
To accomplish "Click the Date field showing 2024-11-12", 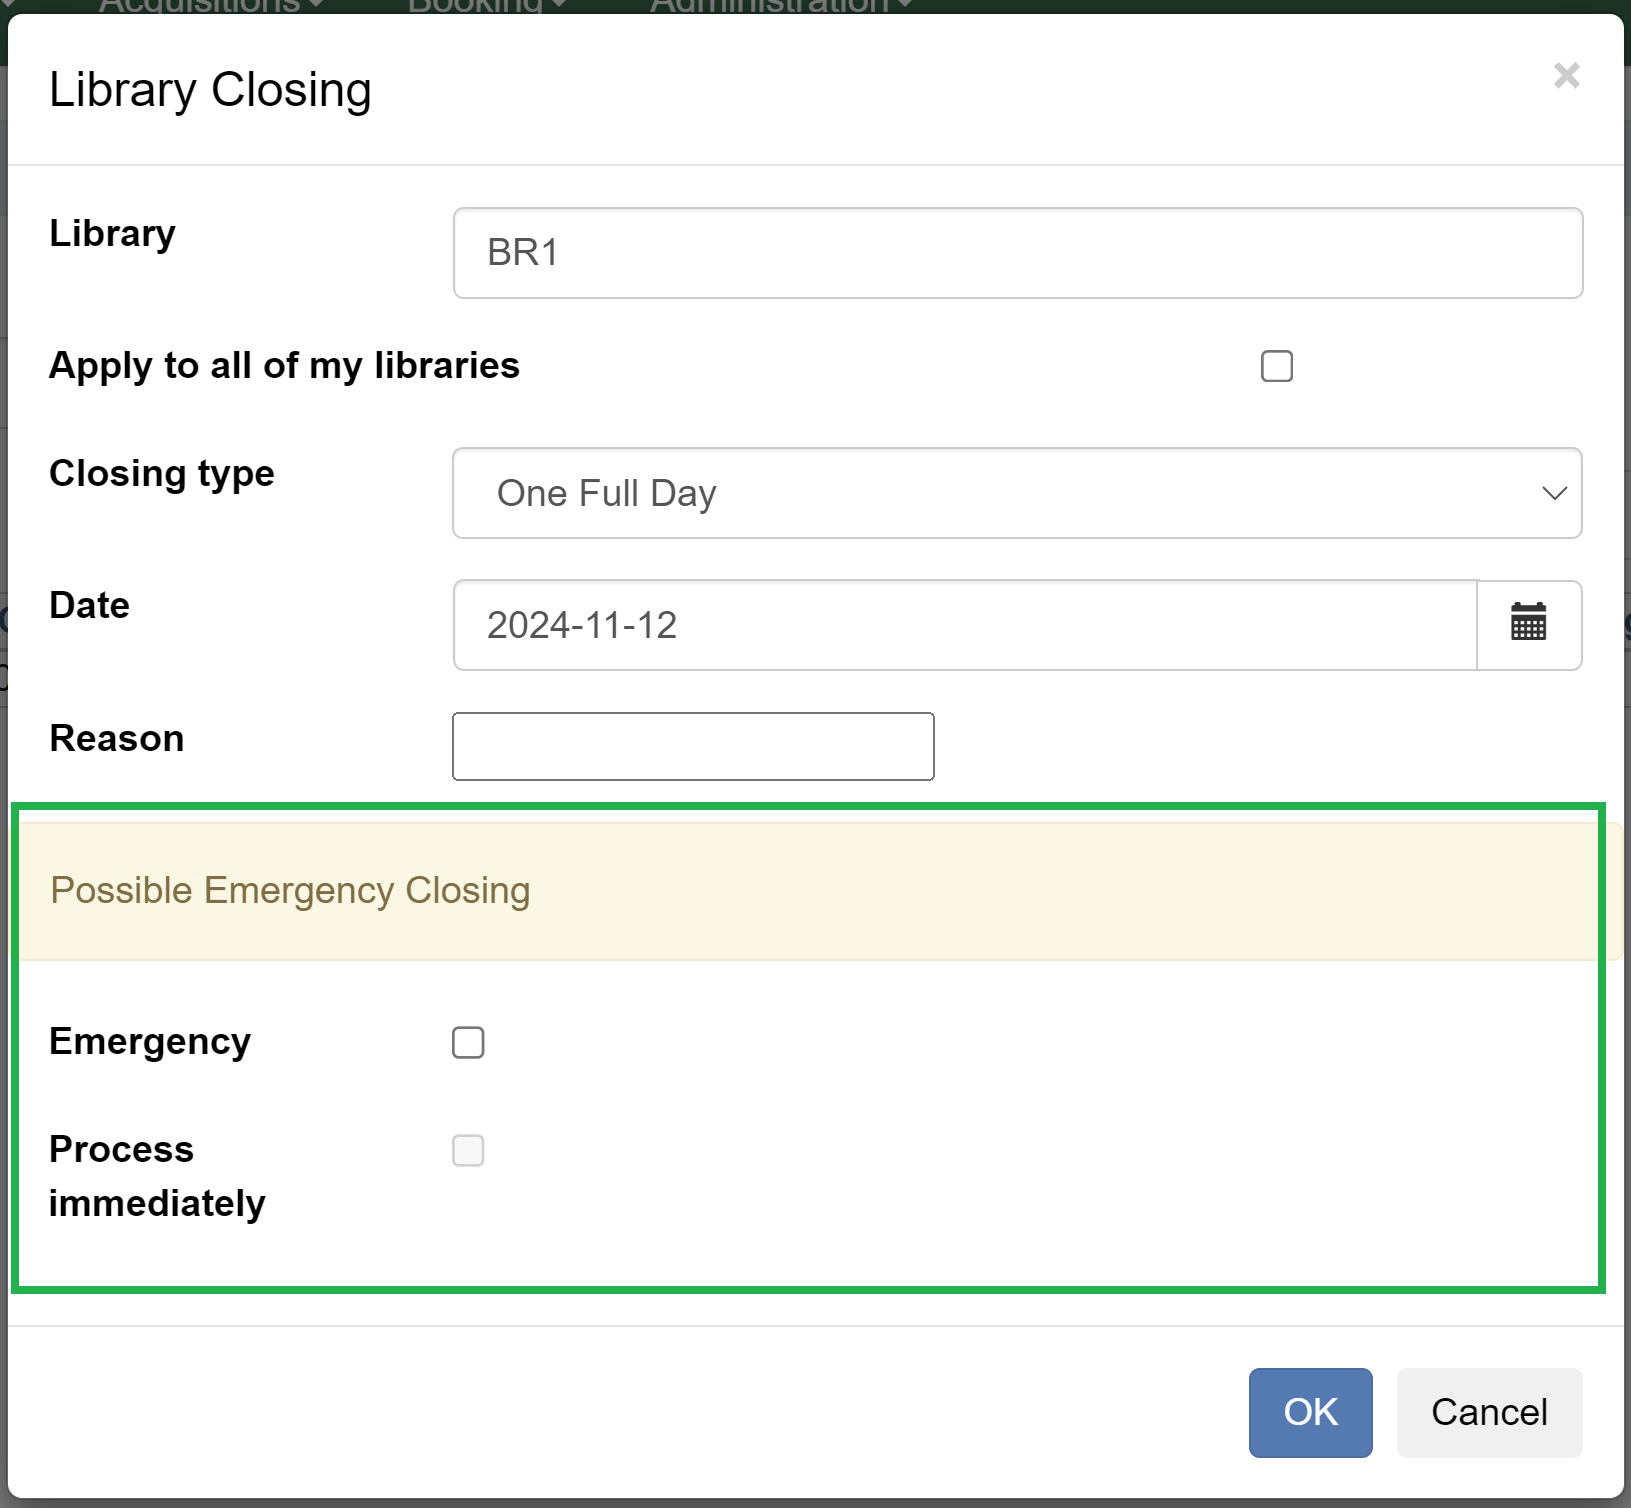I will pyautogui.click(x=964, y=625).
